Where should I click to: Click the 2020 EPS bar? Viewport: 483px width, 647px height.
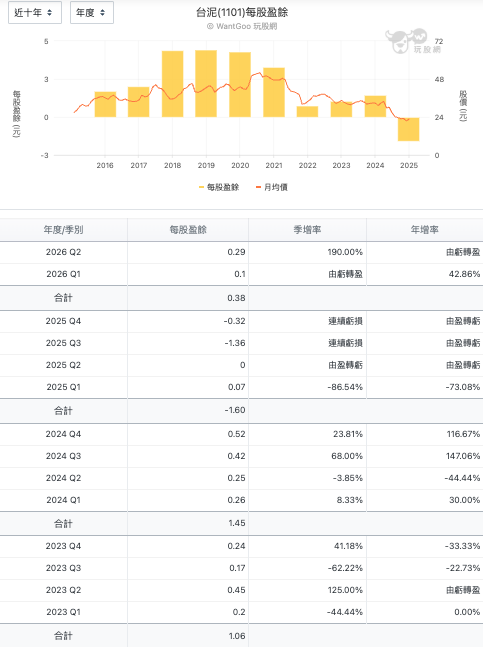click(x=240, y=85)
